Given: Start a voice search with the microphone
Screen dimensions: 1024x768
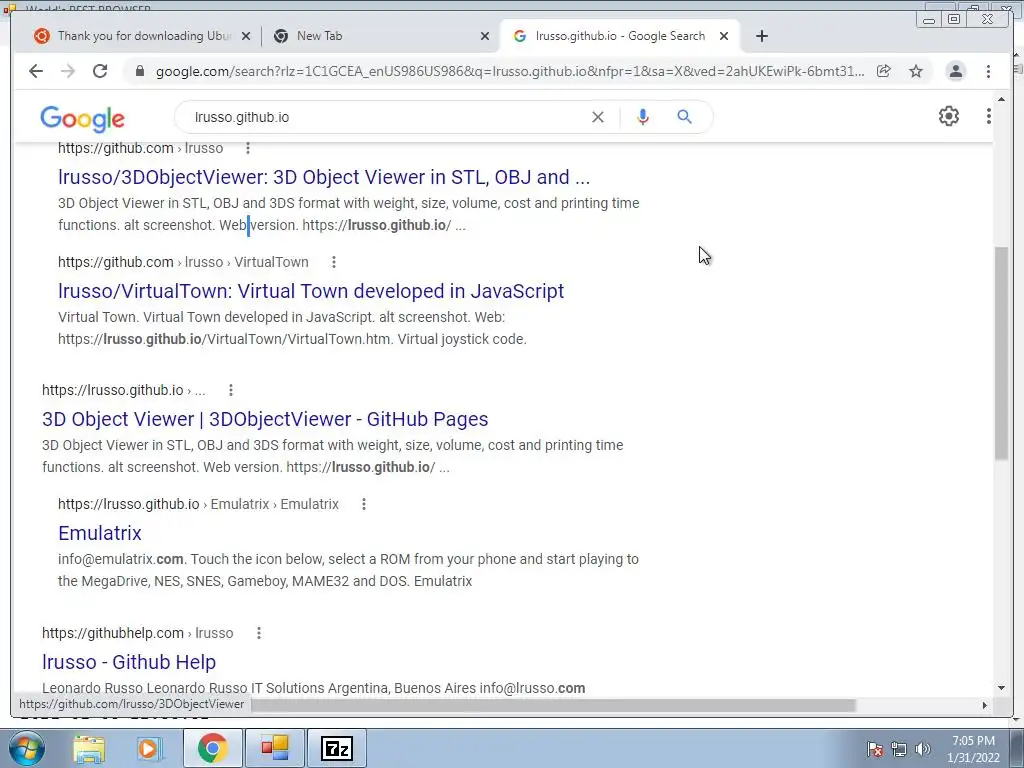Looking at the screenshot, I should (x=643, y=117).
